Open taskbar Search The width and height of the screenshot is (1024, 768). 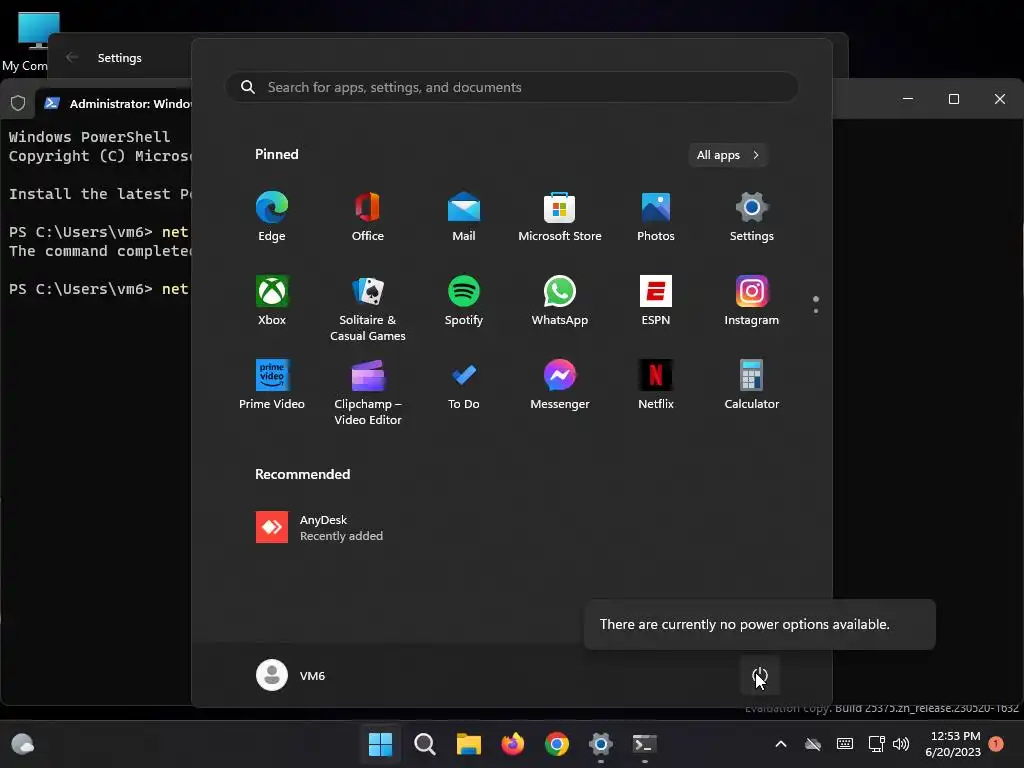point(424,744)
